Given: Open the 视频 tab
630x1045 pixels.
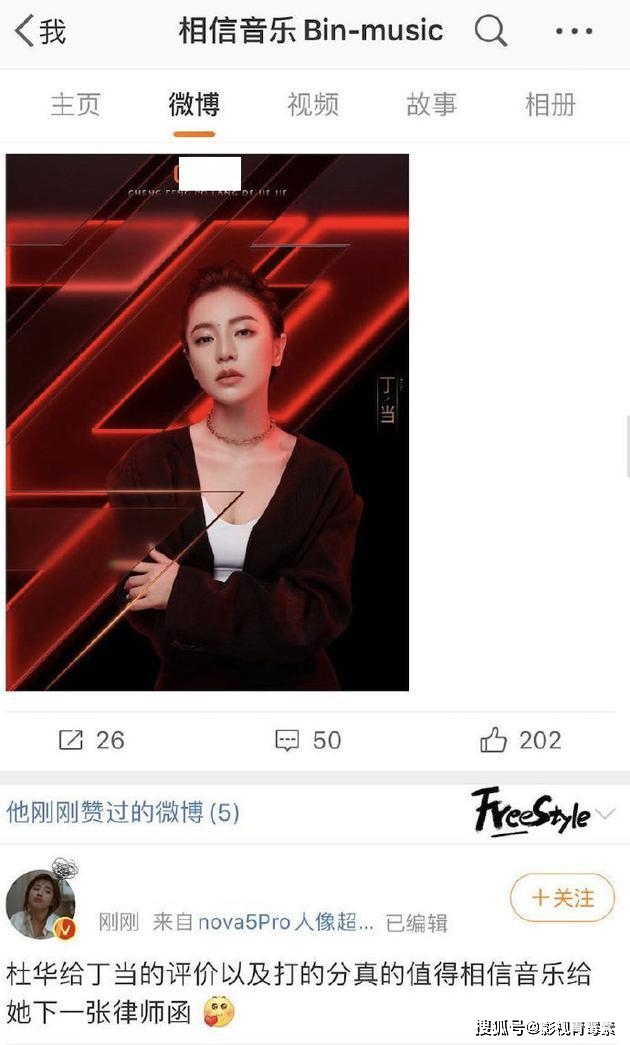Looking at the screenshot, I should click(x=313, y=105).
